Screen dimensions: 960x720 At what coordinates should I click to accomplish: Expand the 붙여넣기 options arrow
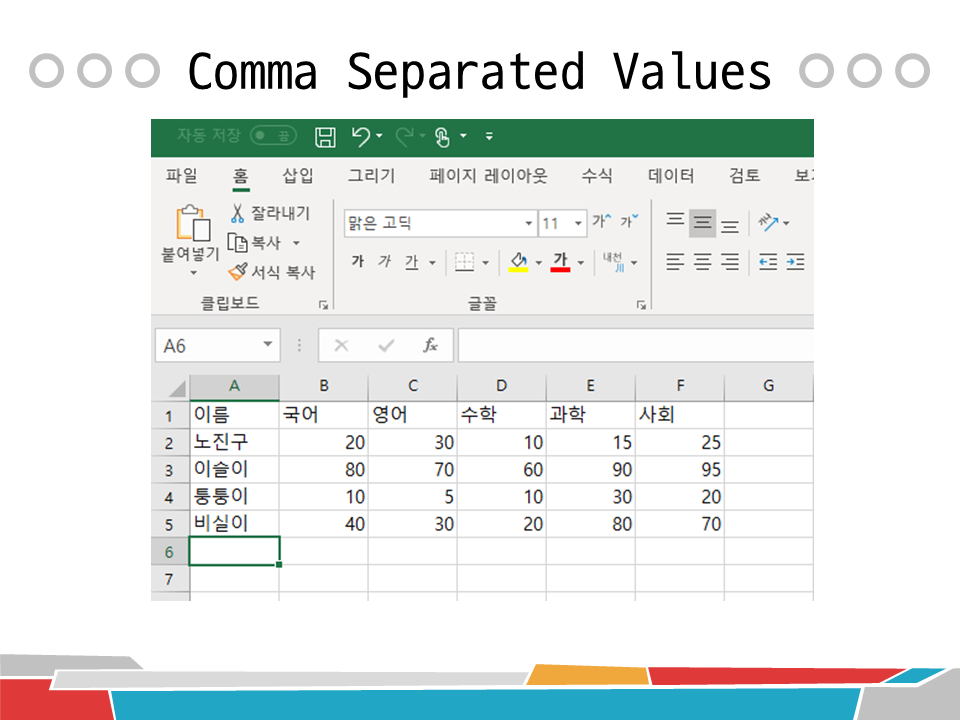coord(193,273)
